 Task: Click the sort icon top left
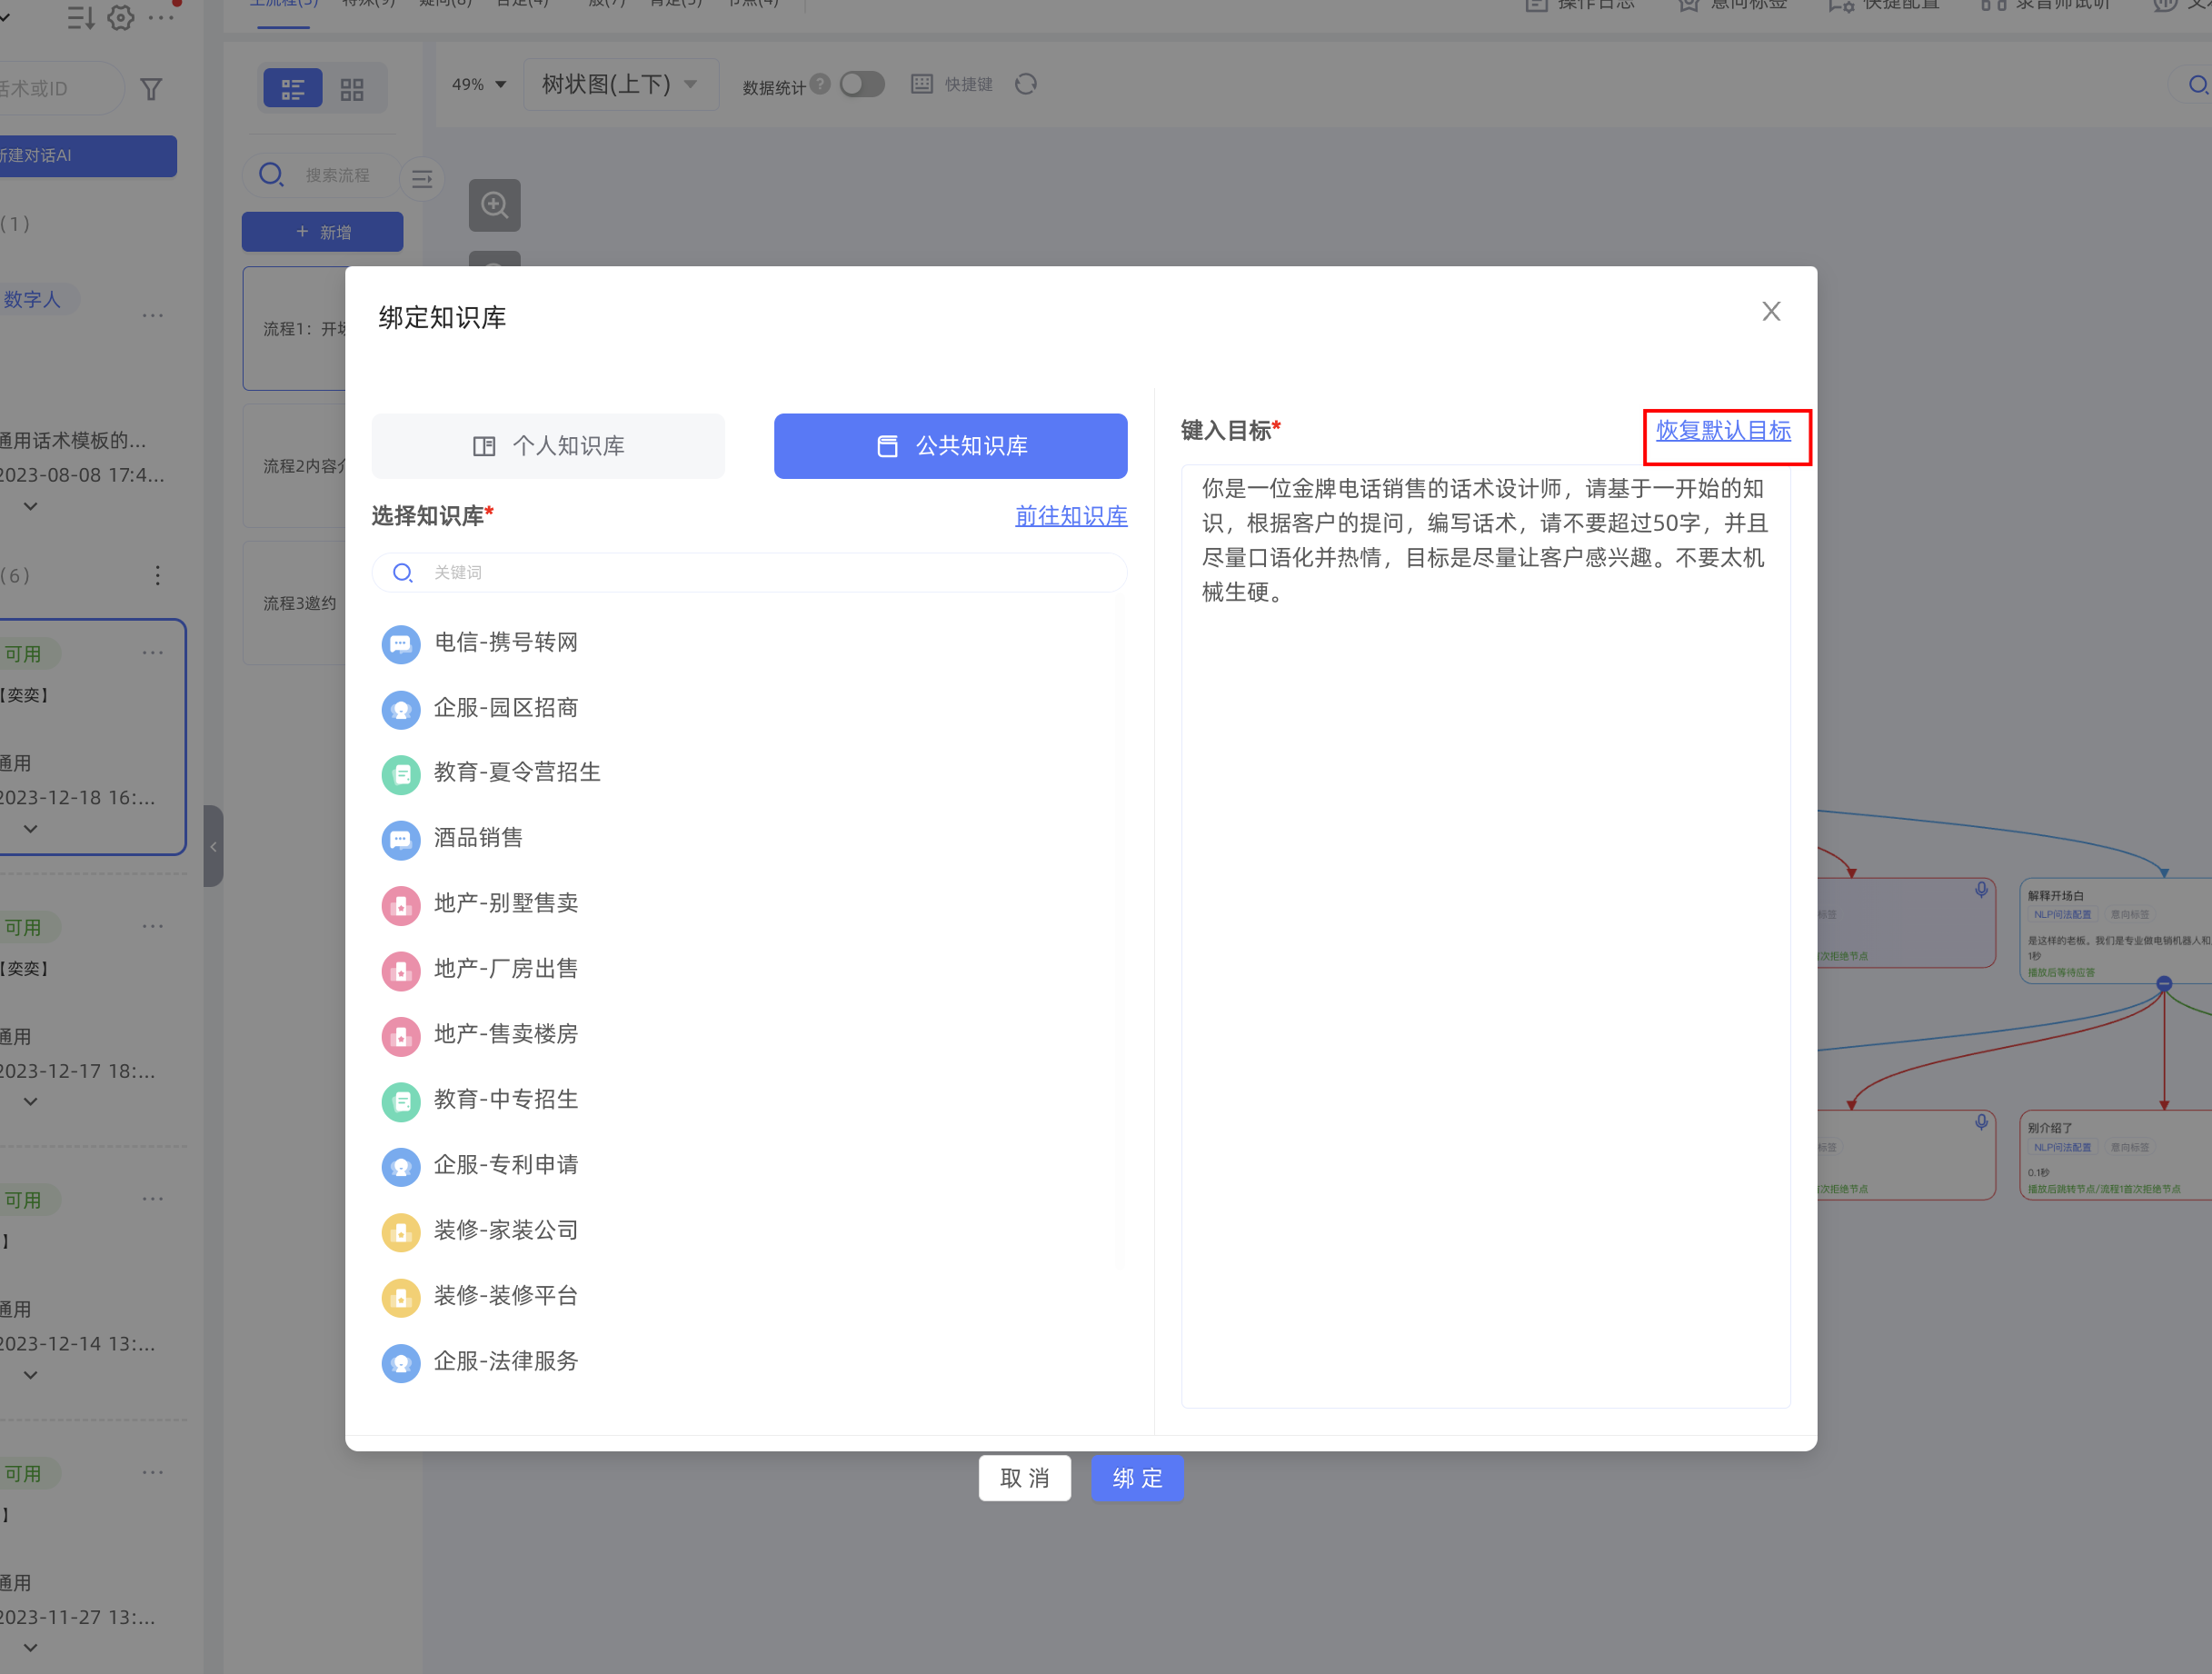[80, 17]
